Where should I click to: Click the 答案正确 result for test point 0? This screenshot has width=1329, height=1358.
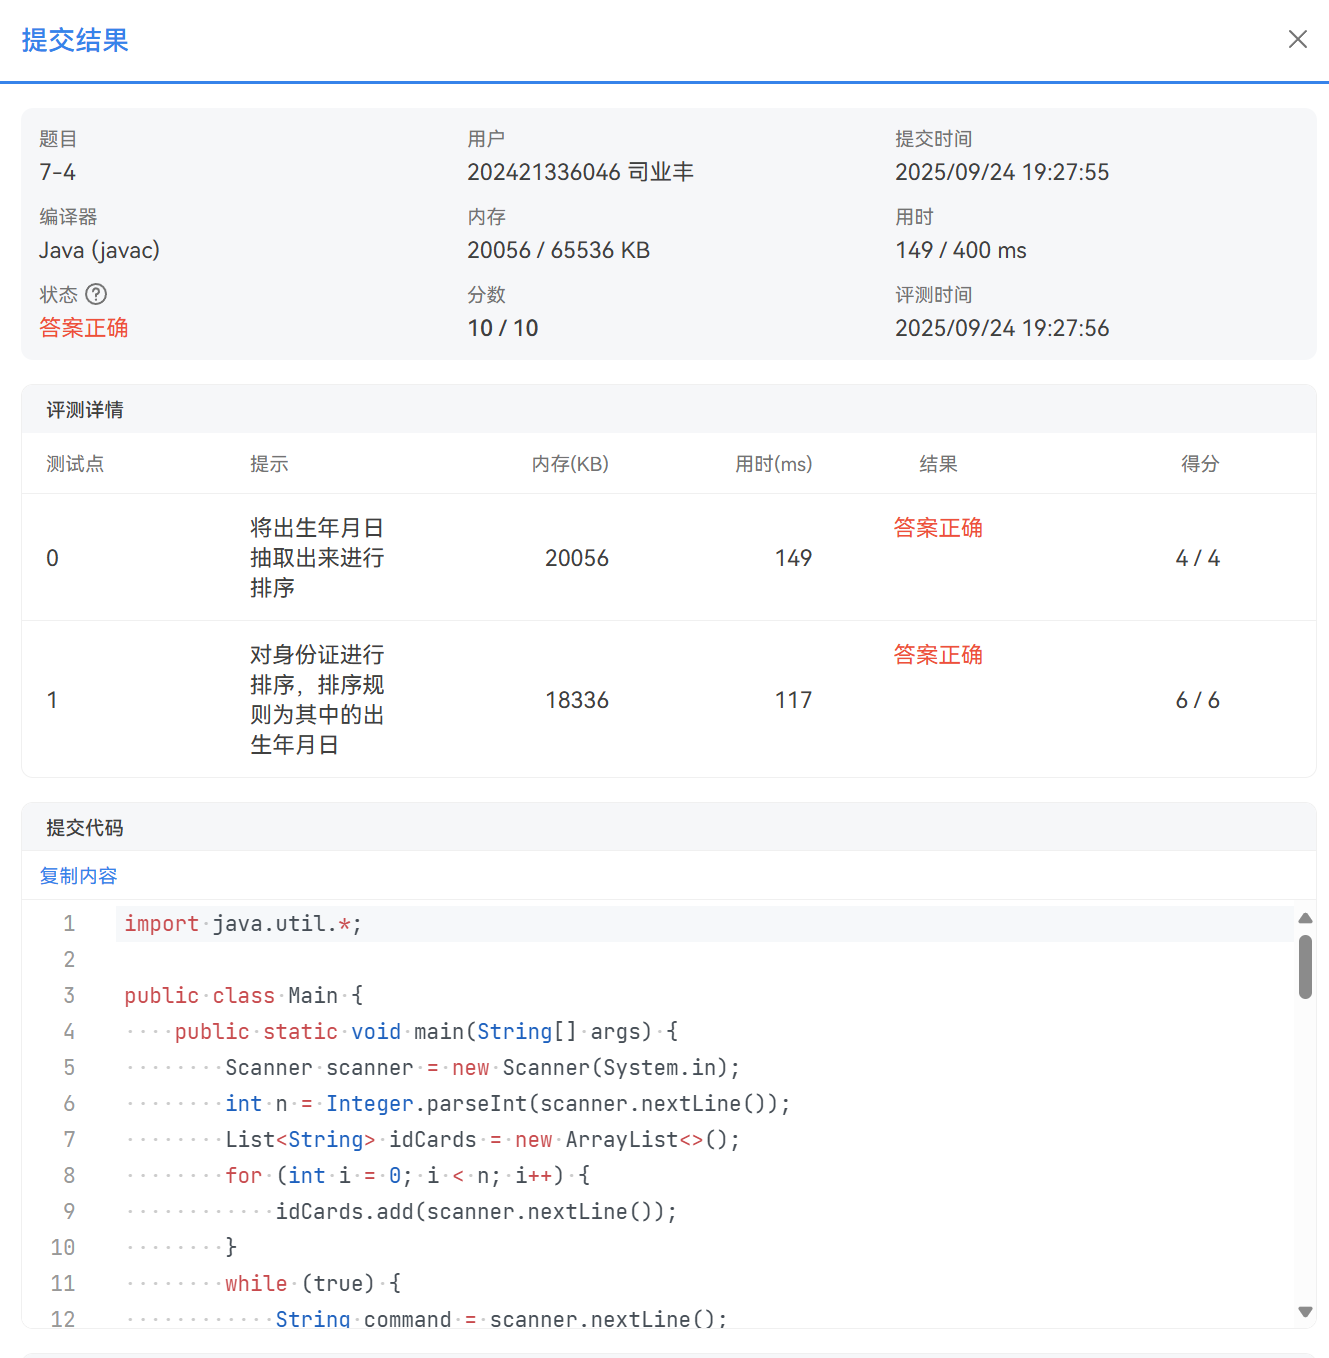click(x=938, y=528)
